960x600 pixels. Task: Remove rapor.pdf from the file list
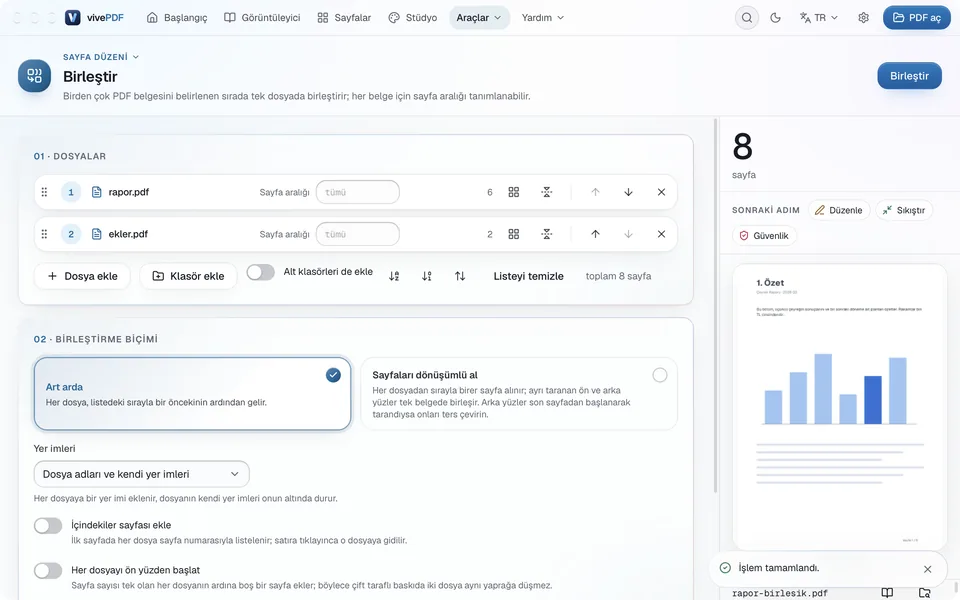click(x=661, y=192)
